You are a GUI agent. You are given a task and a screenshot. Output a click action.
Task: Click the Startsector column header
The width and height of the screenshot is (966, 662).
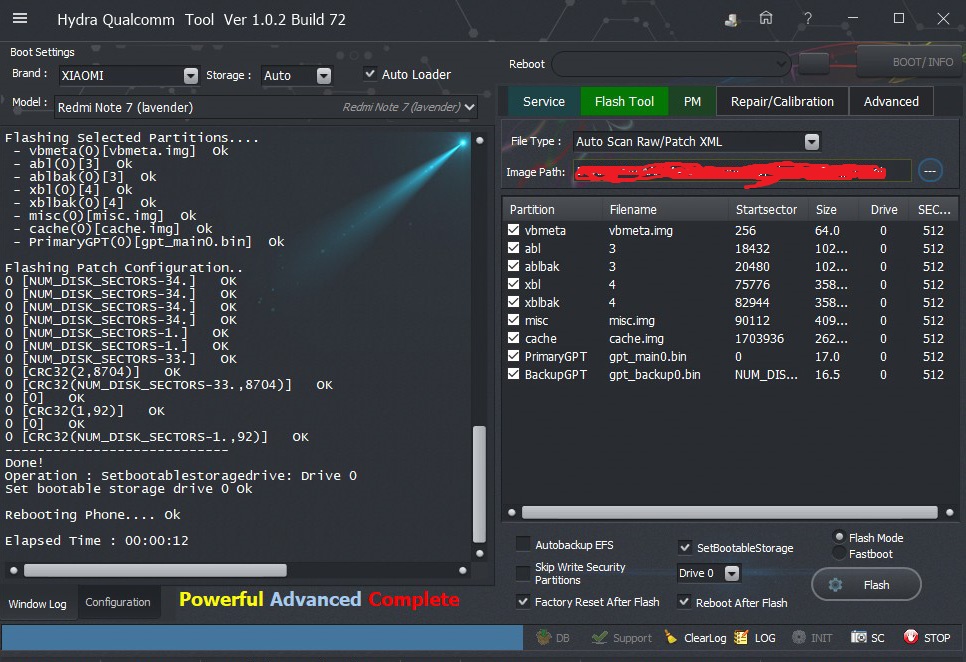click(766, 209)
